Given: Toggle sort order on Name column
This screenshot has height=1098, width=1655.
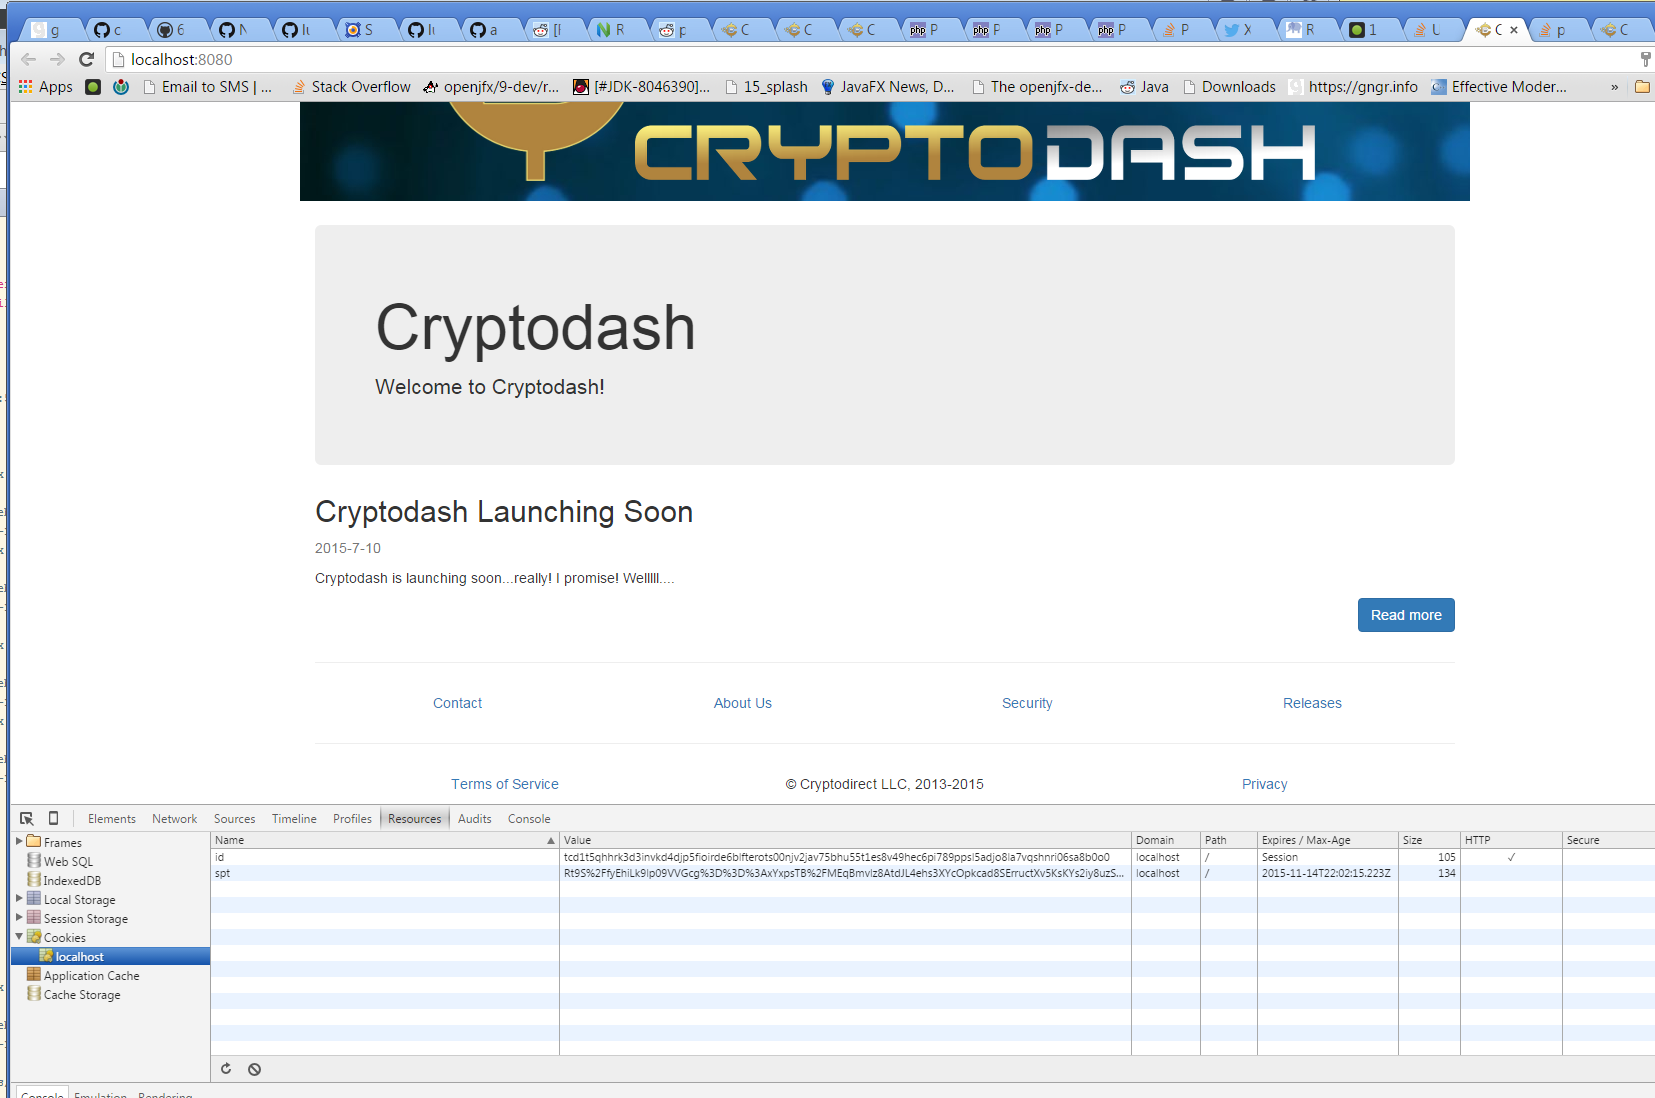Looking at the screenshot, I should (x=385, y=840).
